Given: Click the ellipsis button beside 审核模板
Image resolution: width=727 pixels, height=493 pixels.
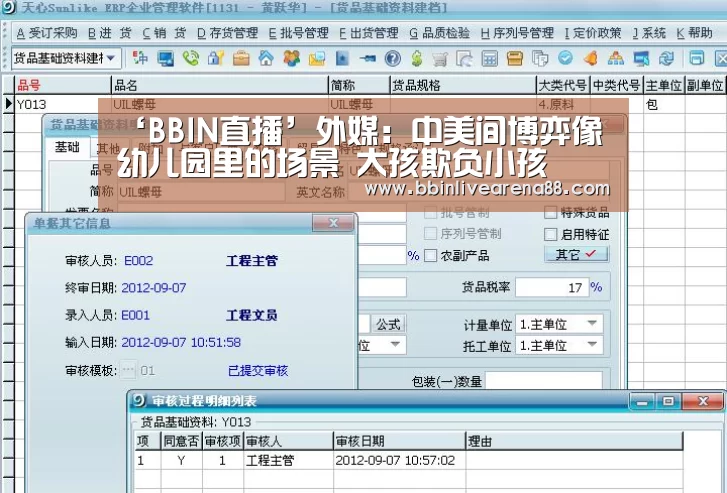Looking at the screenshot, I should 128,370.
